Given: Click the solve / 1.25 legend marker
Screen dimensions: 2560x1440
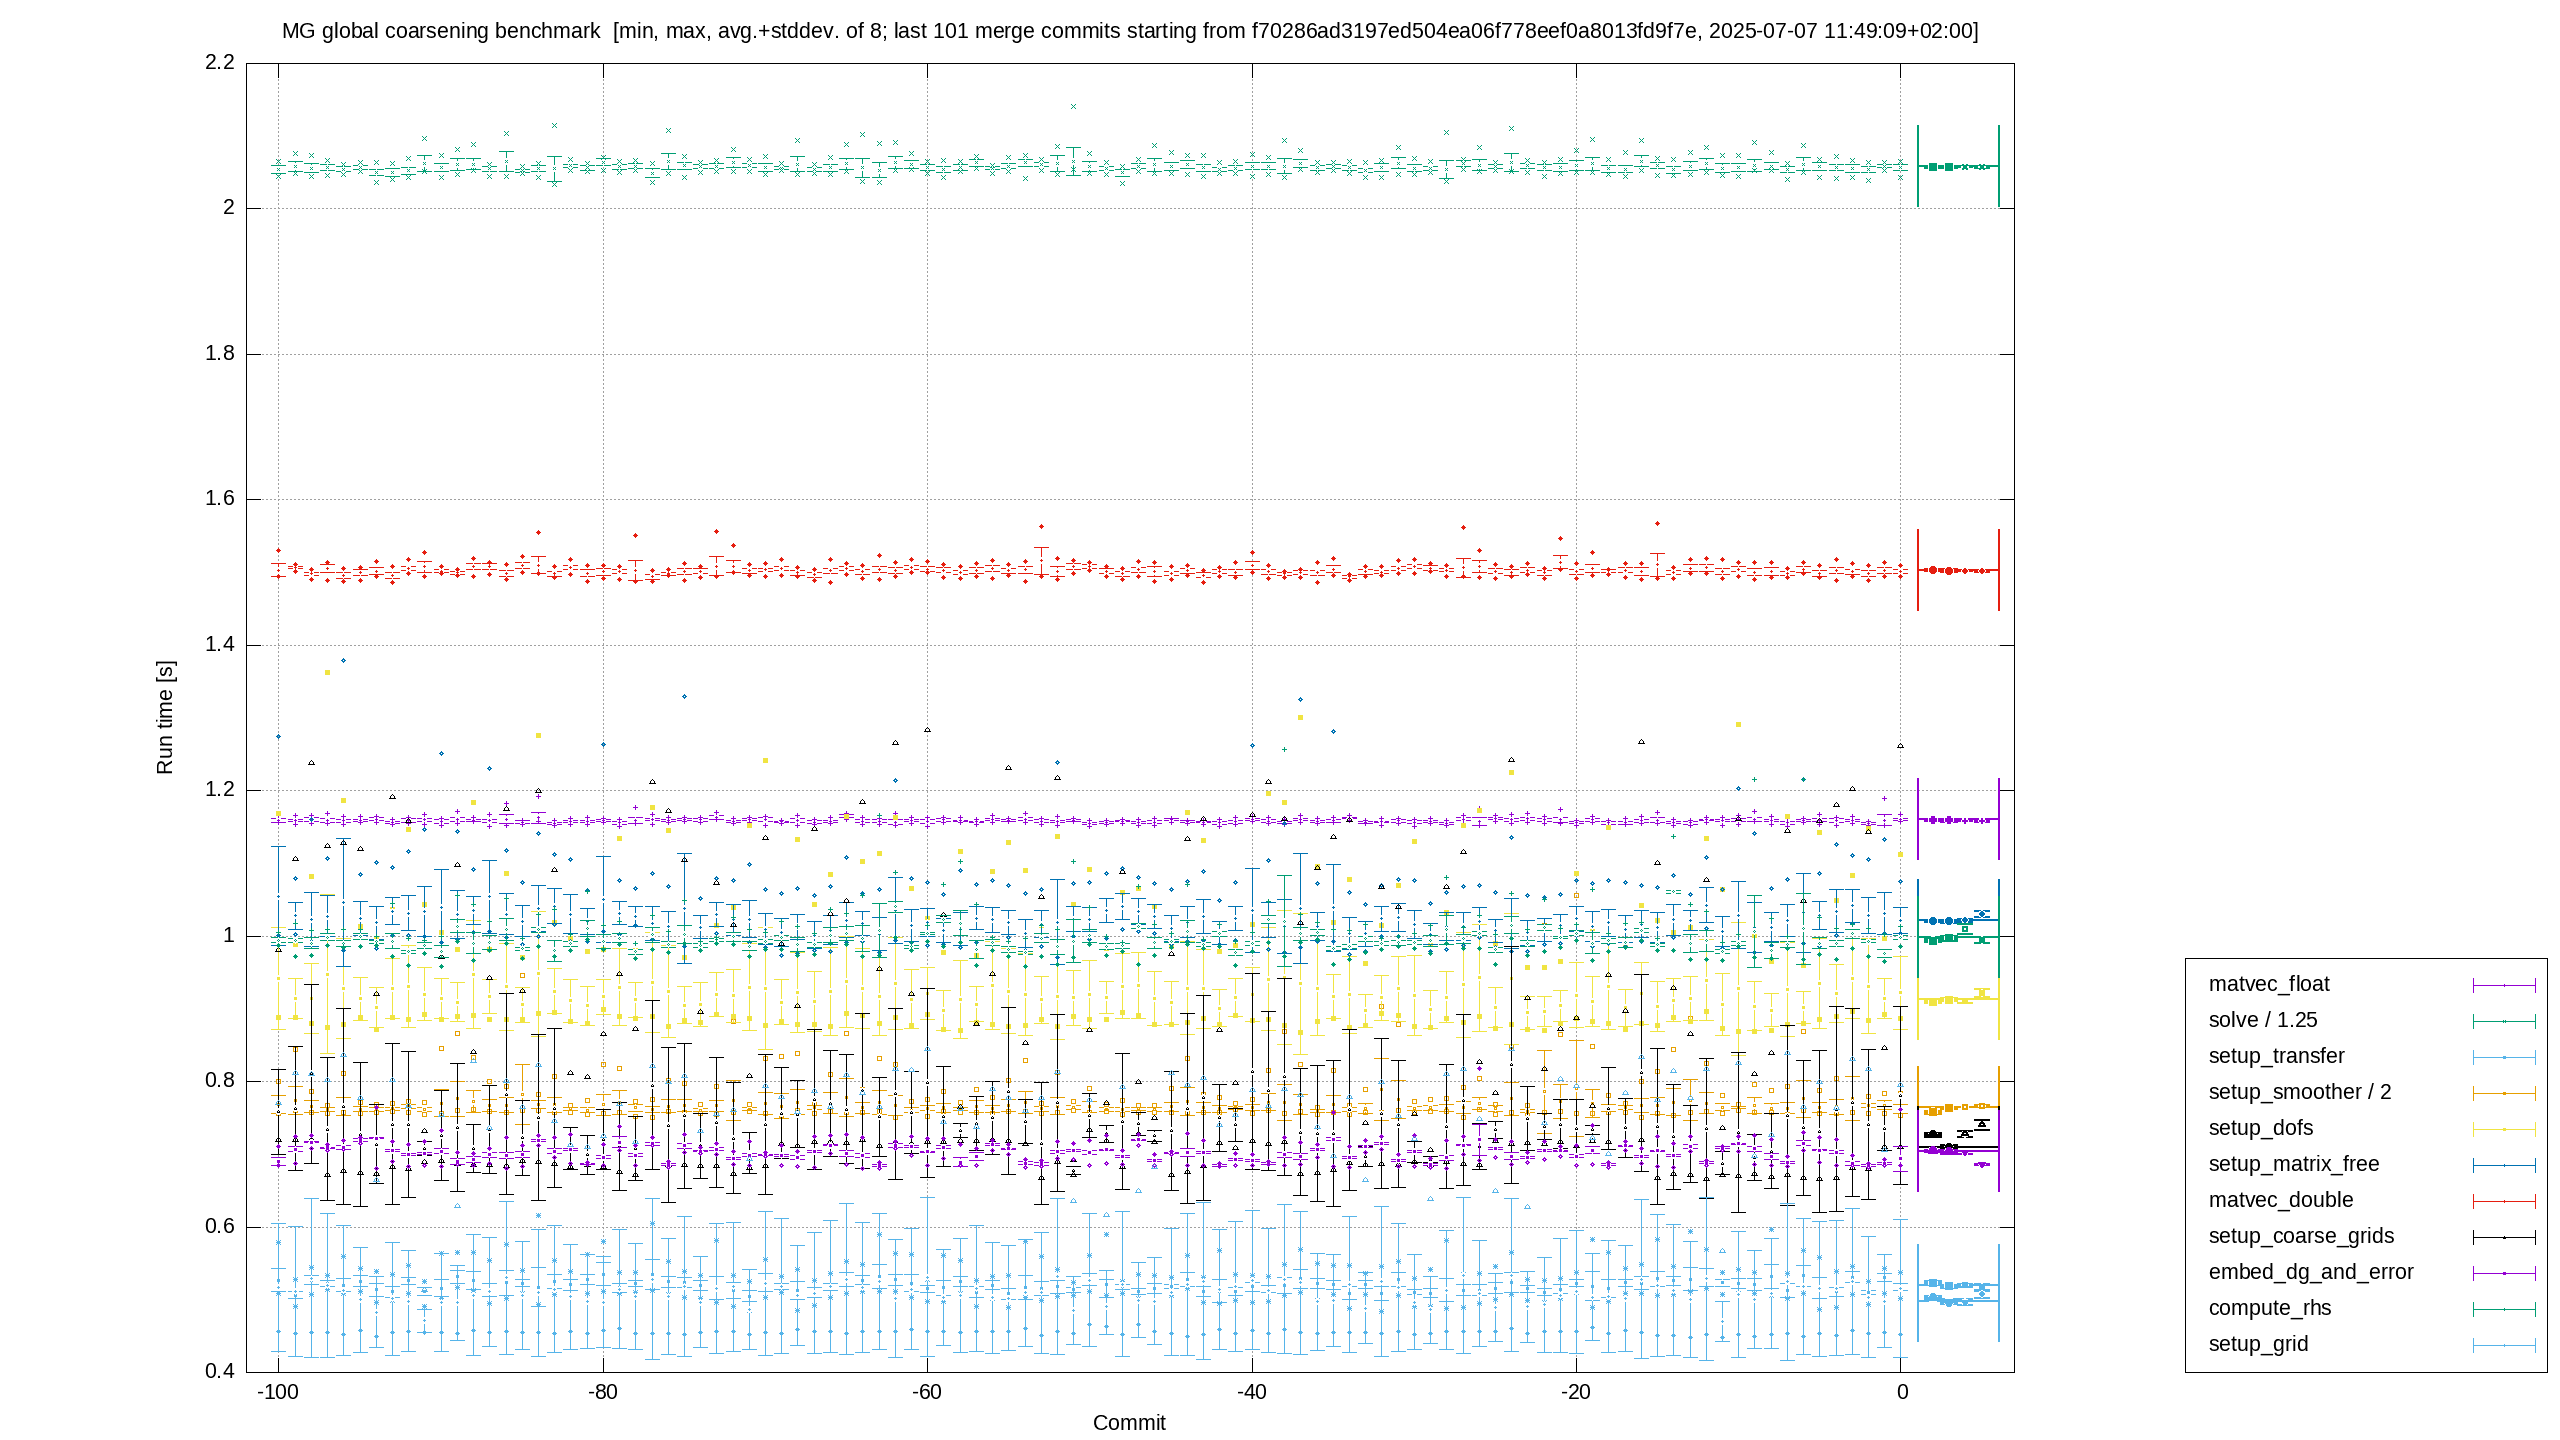Looking at the screenshot, I should point(2504,1021).
